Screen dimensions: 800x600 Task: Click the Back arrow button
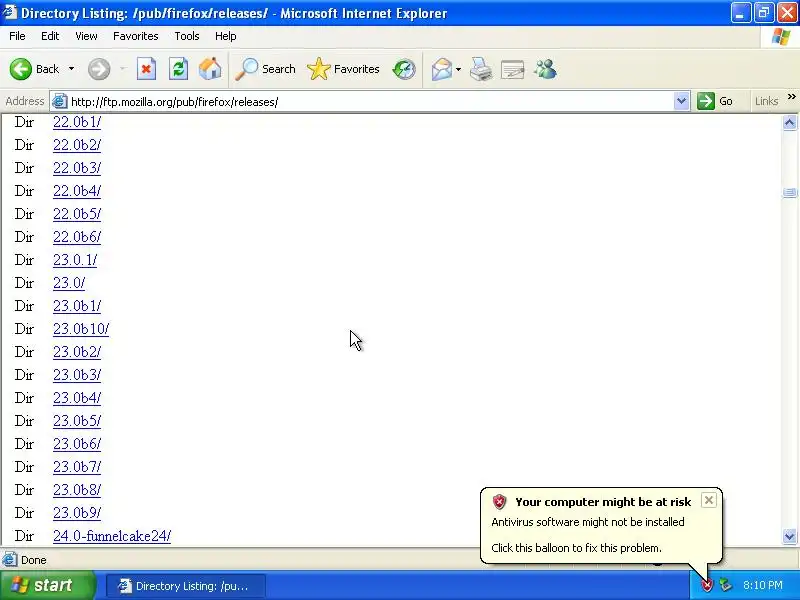pyautogui.click(x=21, y=69)
